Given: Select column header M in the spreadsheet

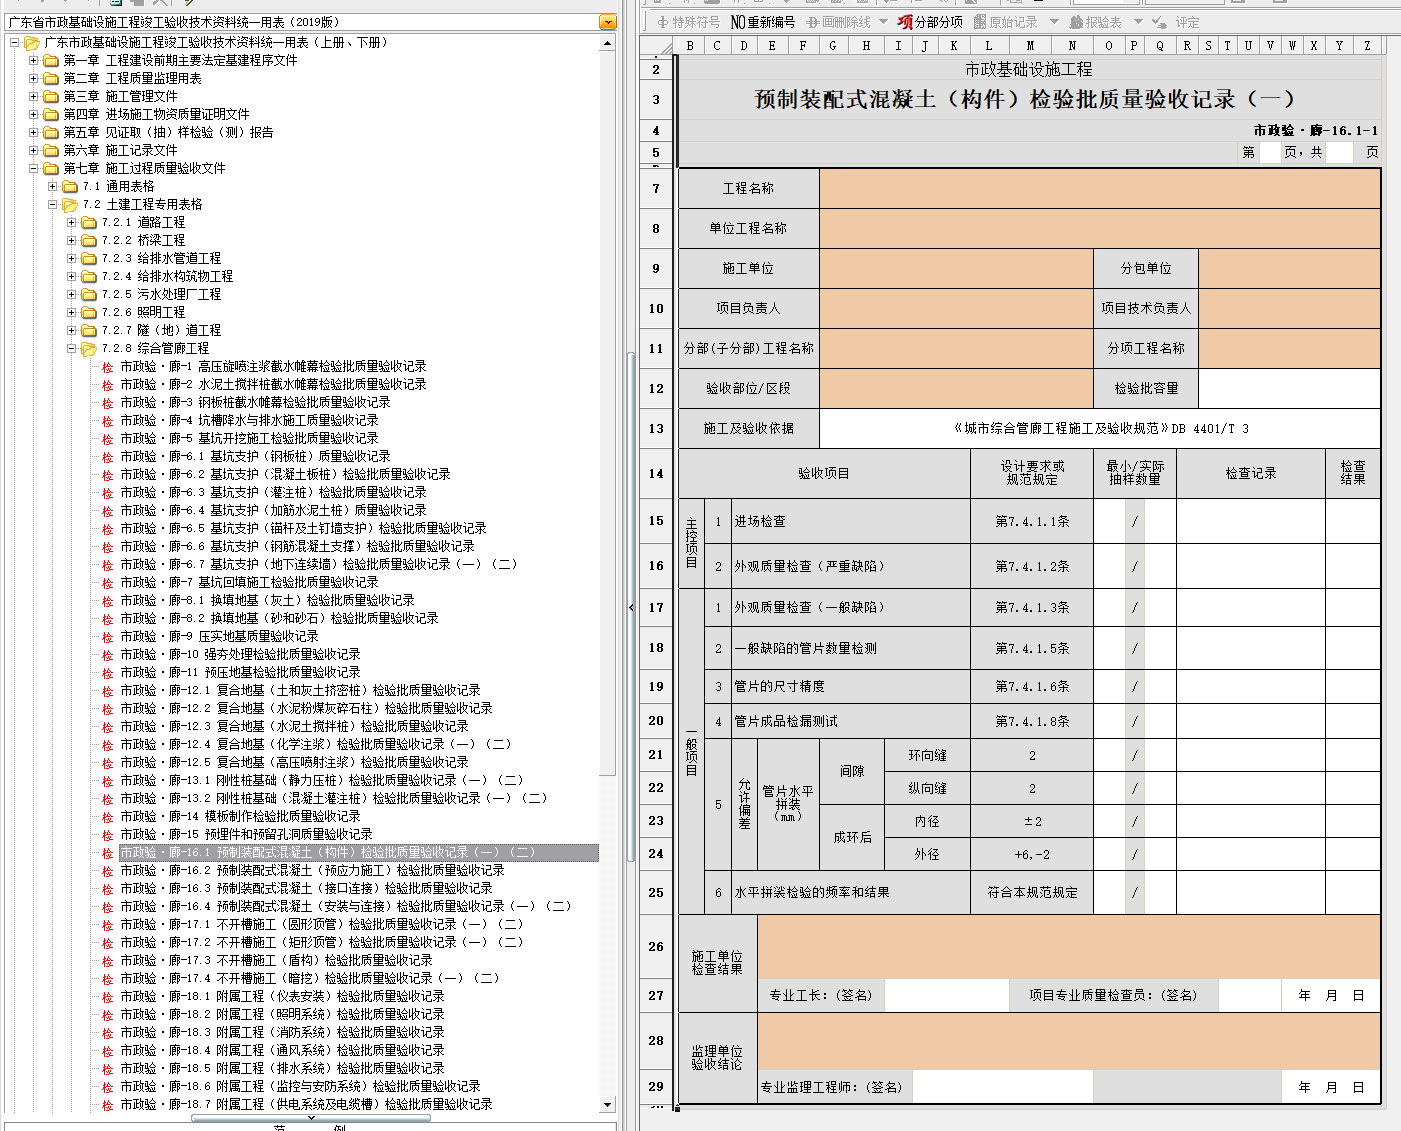Looking at the screenshot, I should pos(1030,46).
